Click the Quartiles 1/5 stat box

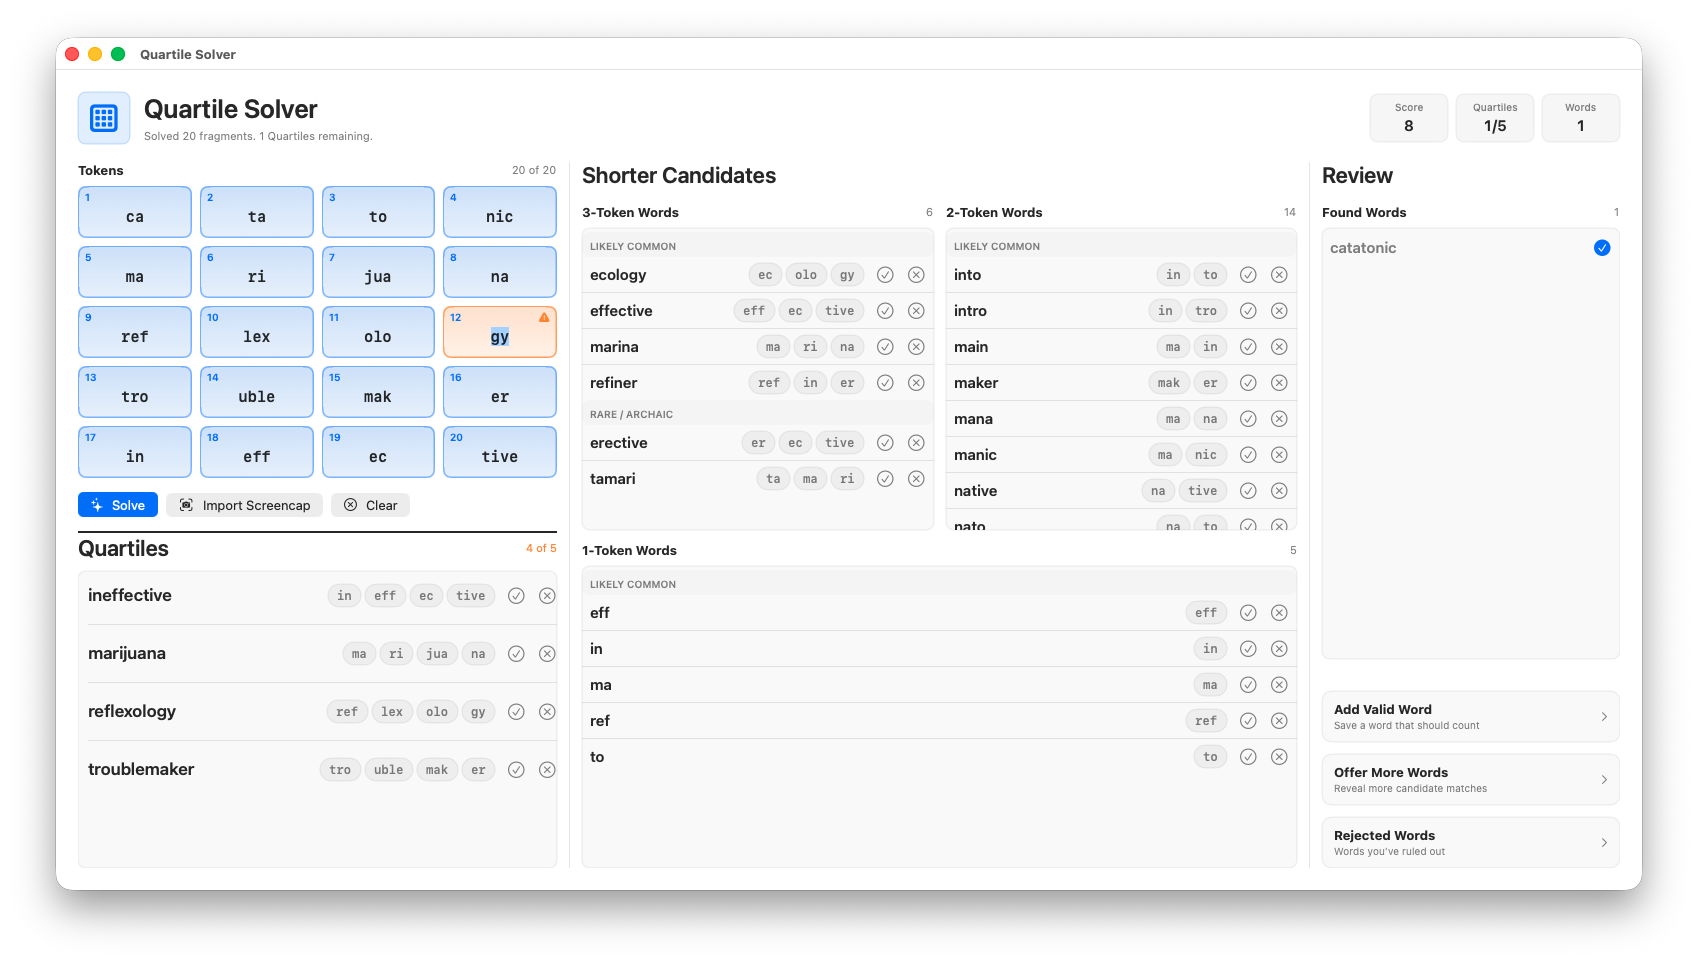pos(1495,118)
